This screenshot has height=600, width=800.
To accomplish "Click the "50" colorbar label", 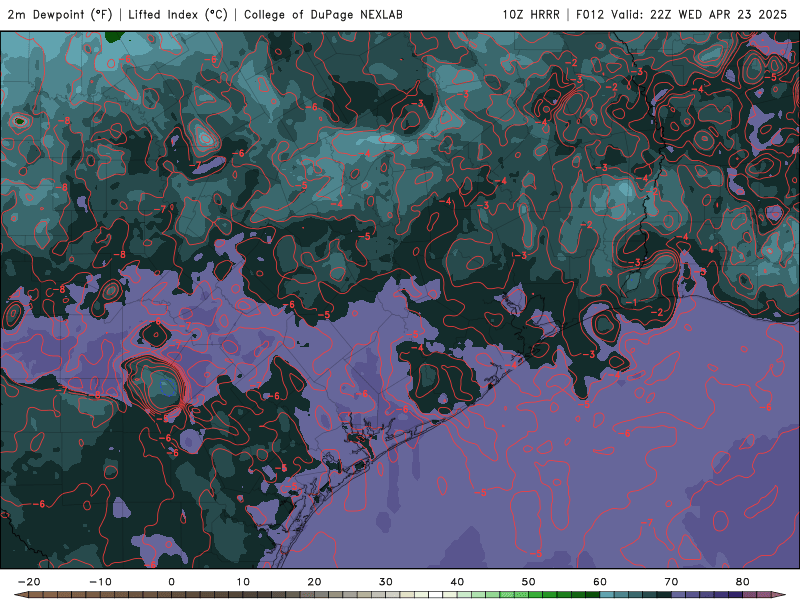I will (529, 582).
